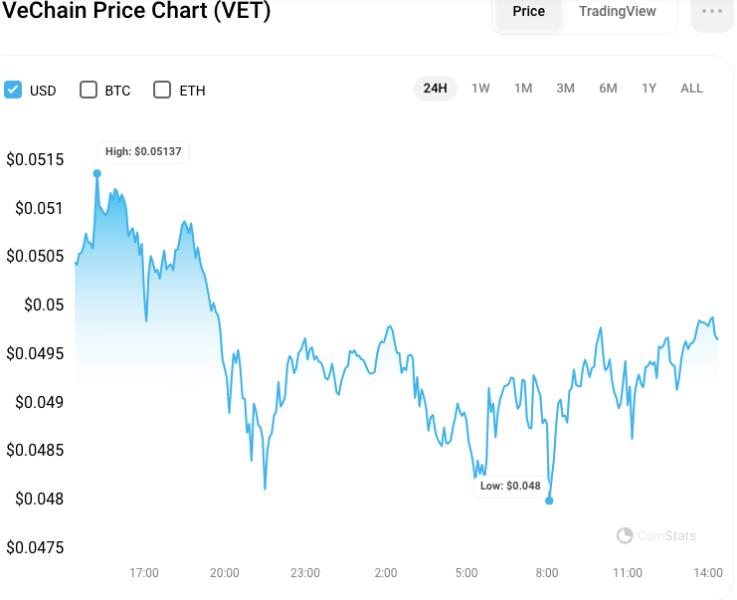Select the 3M time range

[x=566, y=88]
